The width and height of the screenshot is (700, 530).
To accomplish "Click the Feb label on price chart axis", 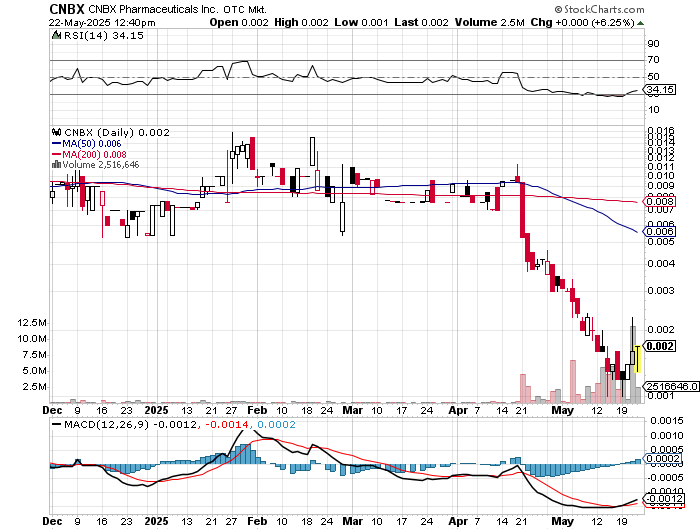I will click(x=257, y=410).
